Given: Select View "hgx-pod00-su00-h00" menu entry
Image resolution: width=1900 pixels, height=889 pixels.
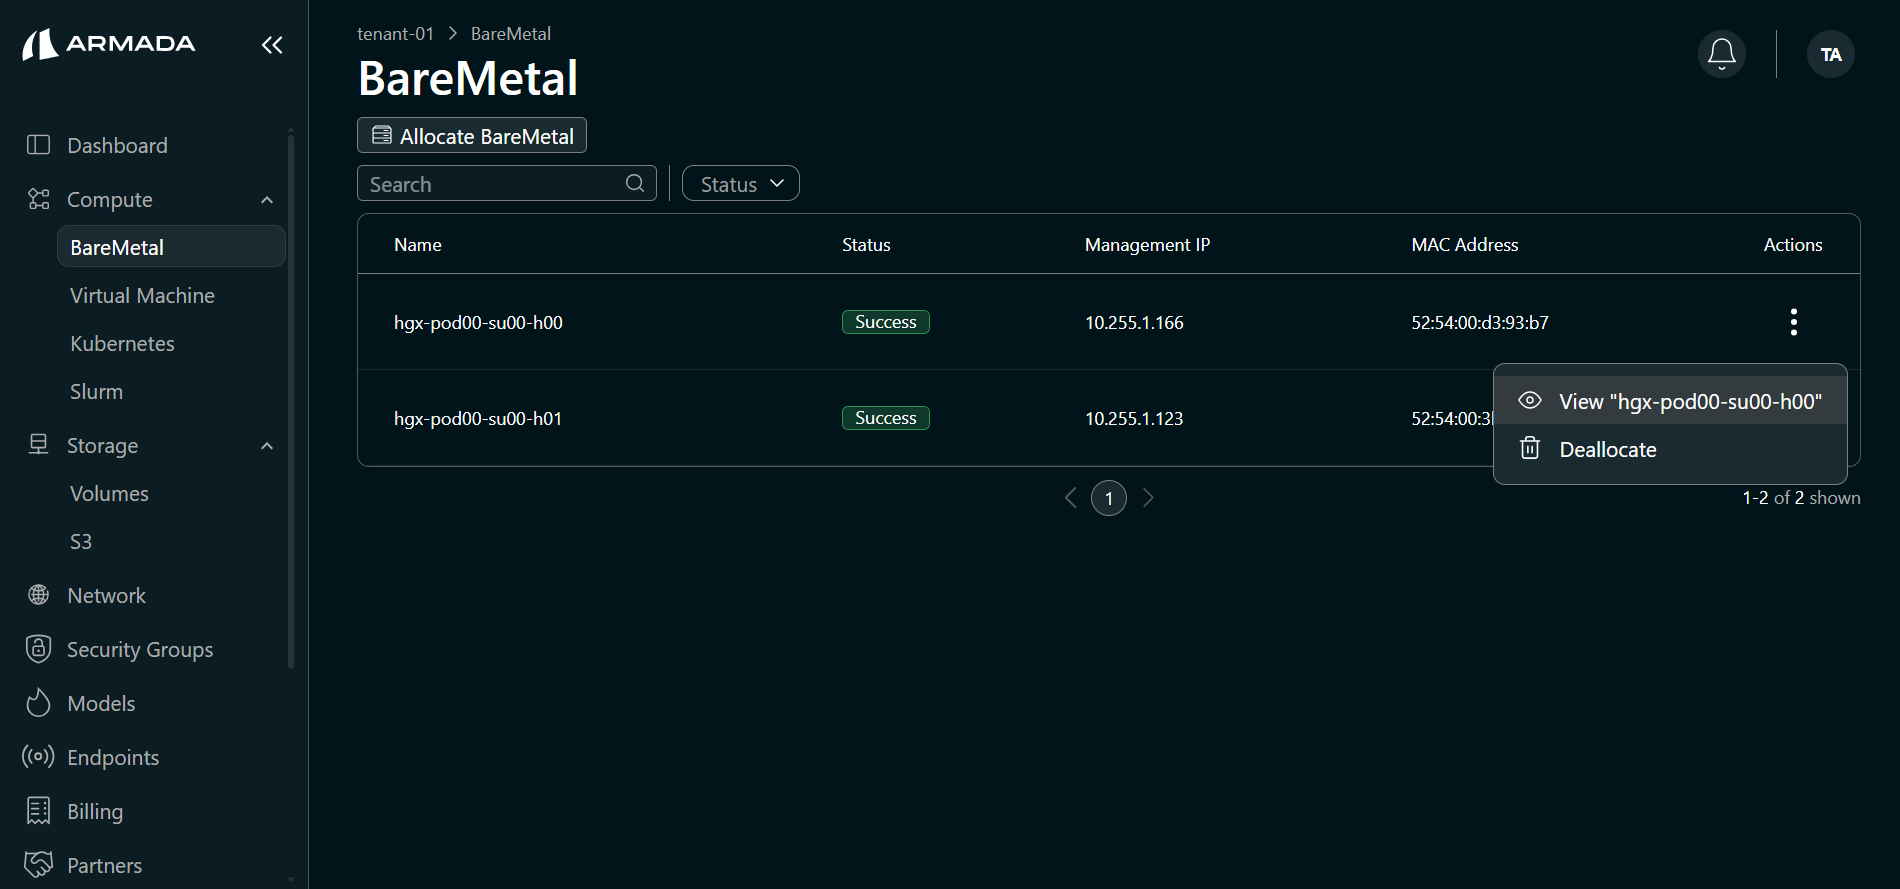Looking at the screenshot, I should coord(1670,401).
